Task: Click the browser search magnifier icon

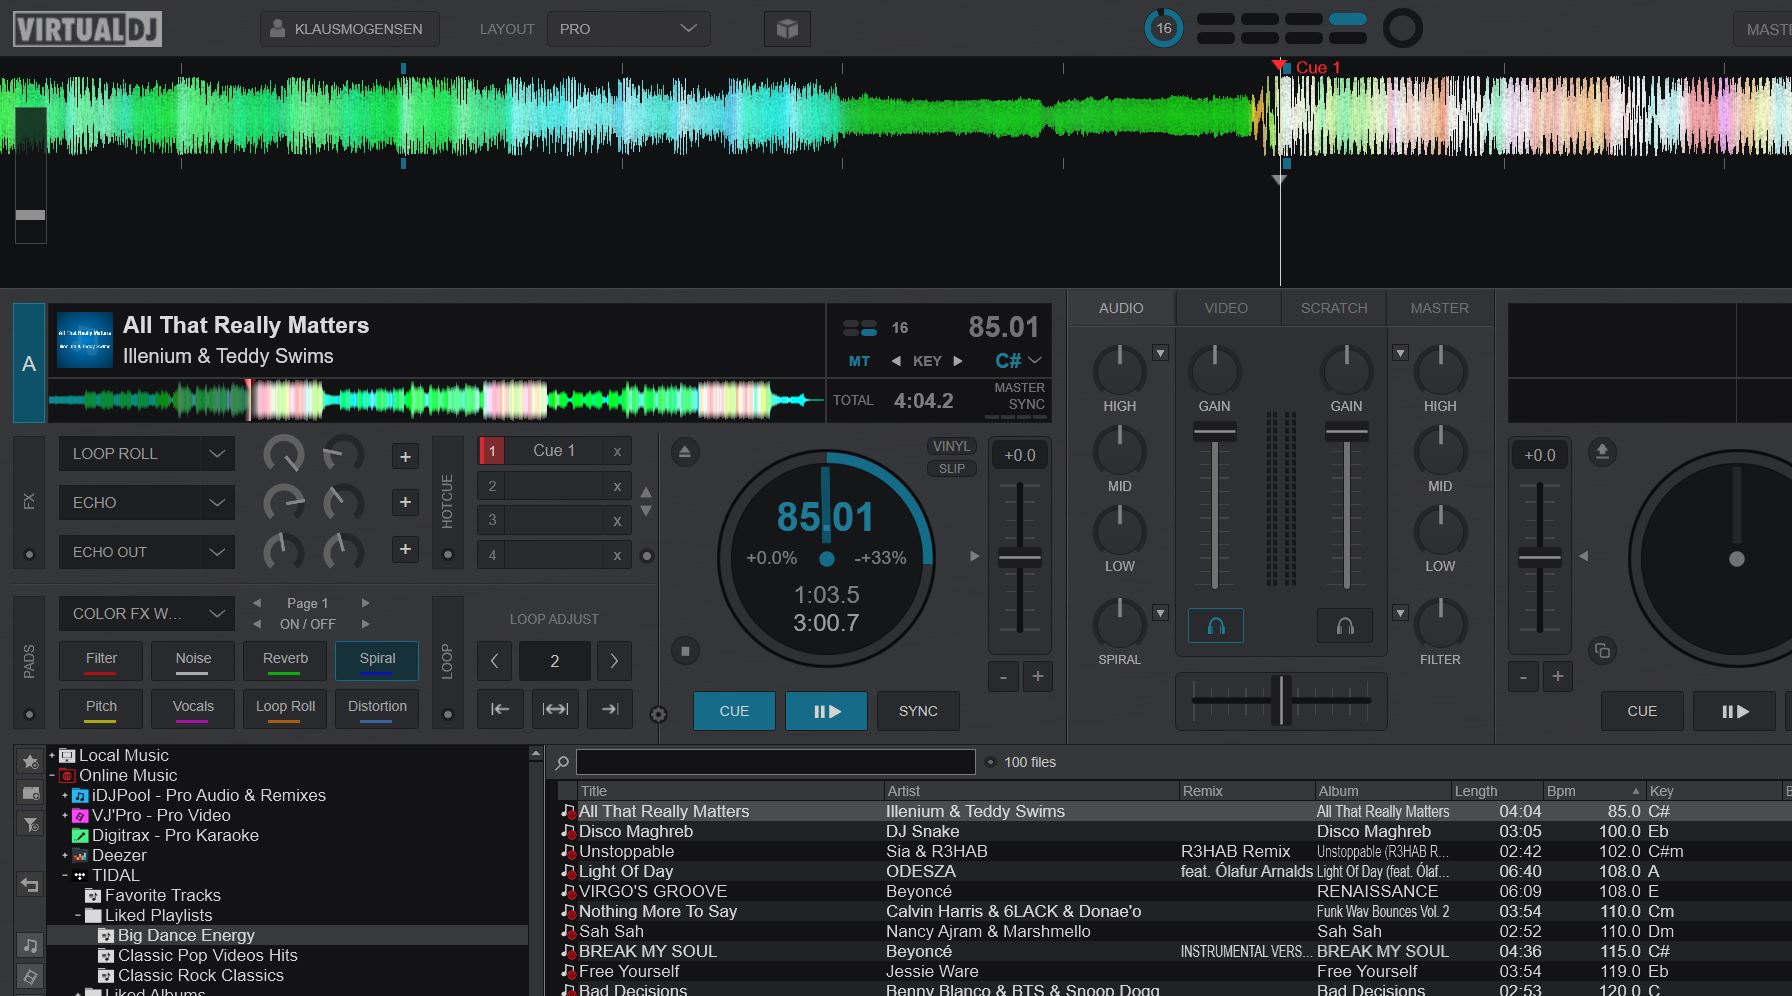Action: tap(562, 763)
